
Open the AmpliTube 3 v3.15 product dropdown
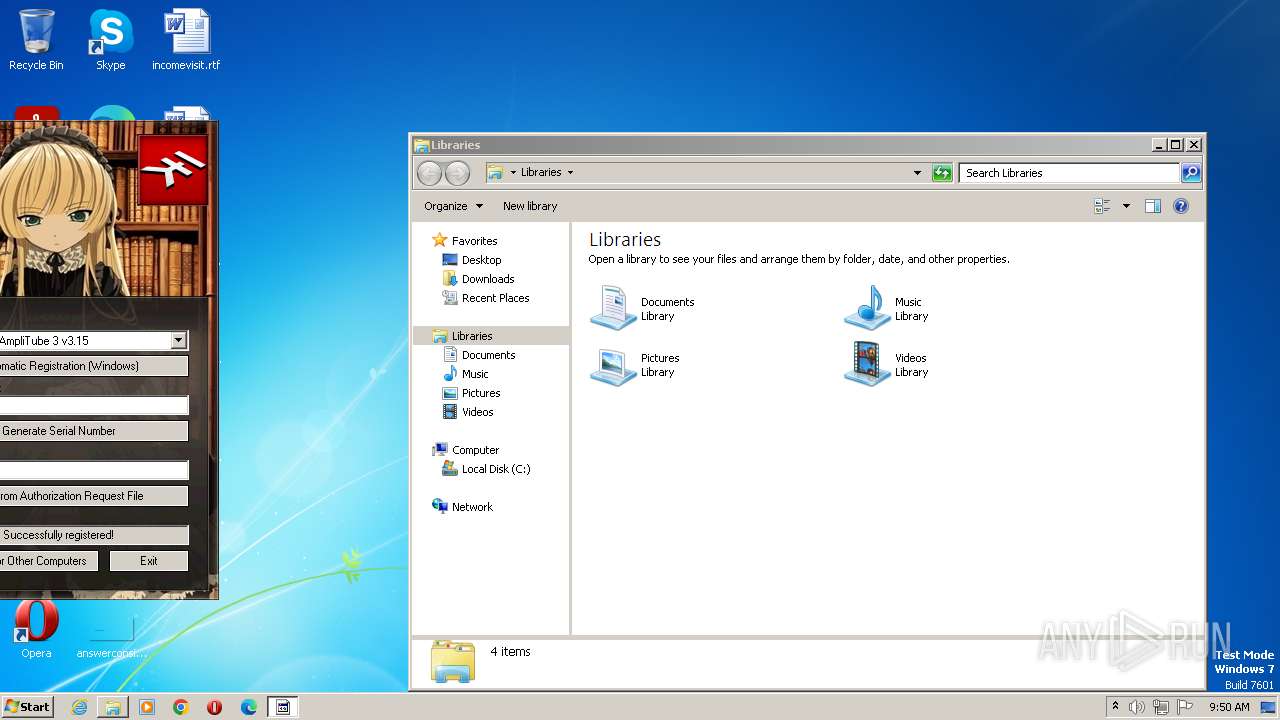pyautogui.click(x=178, y=340)
